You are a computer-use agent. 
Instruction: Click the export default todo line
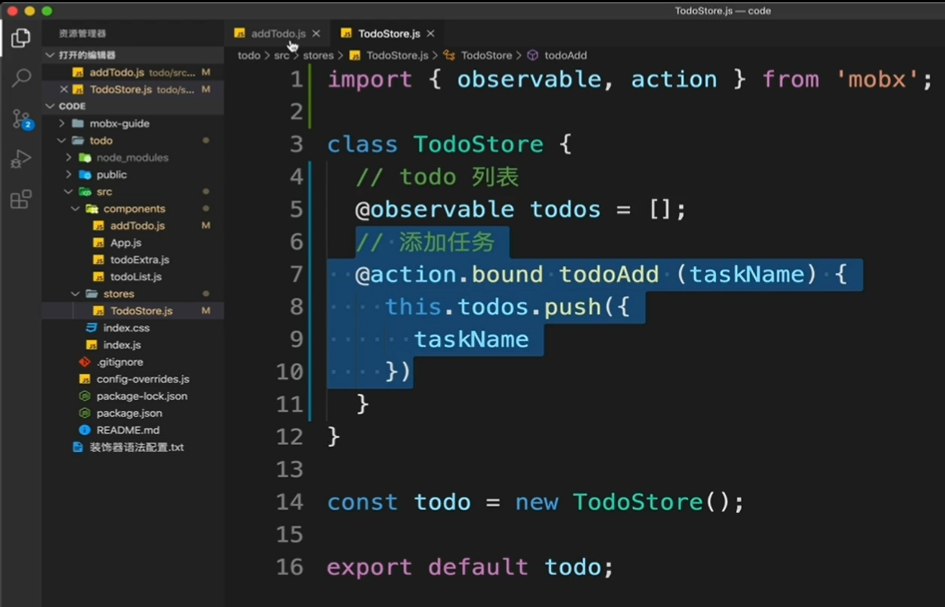(x=470, y=567)
